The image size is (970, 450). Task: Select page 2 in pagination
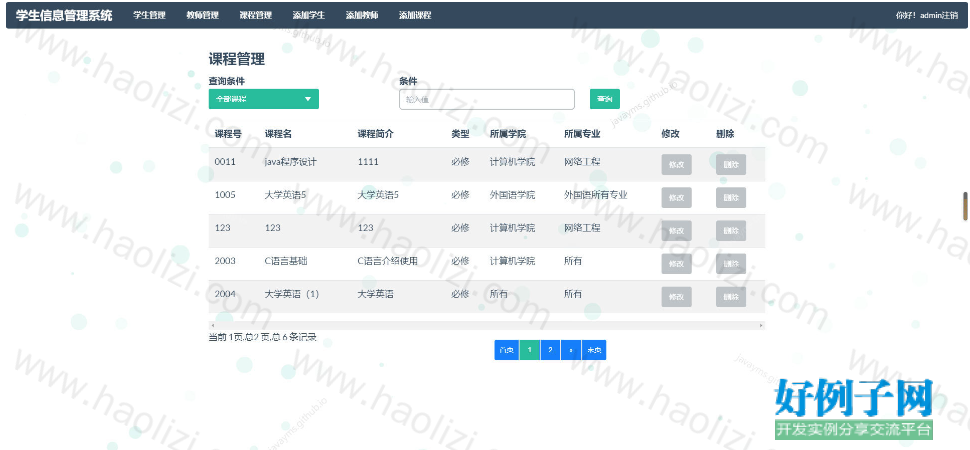(x=550, y=350)
